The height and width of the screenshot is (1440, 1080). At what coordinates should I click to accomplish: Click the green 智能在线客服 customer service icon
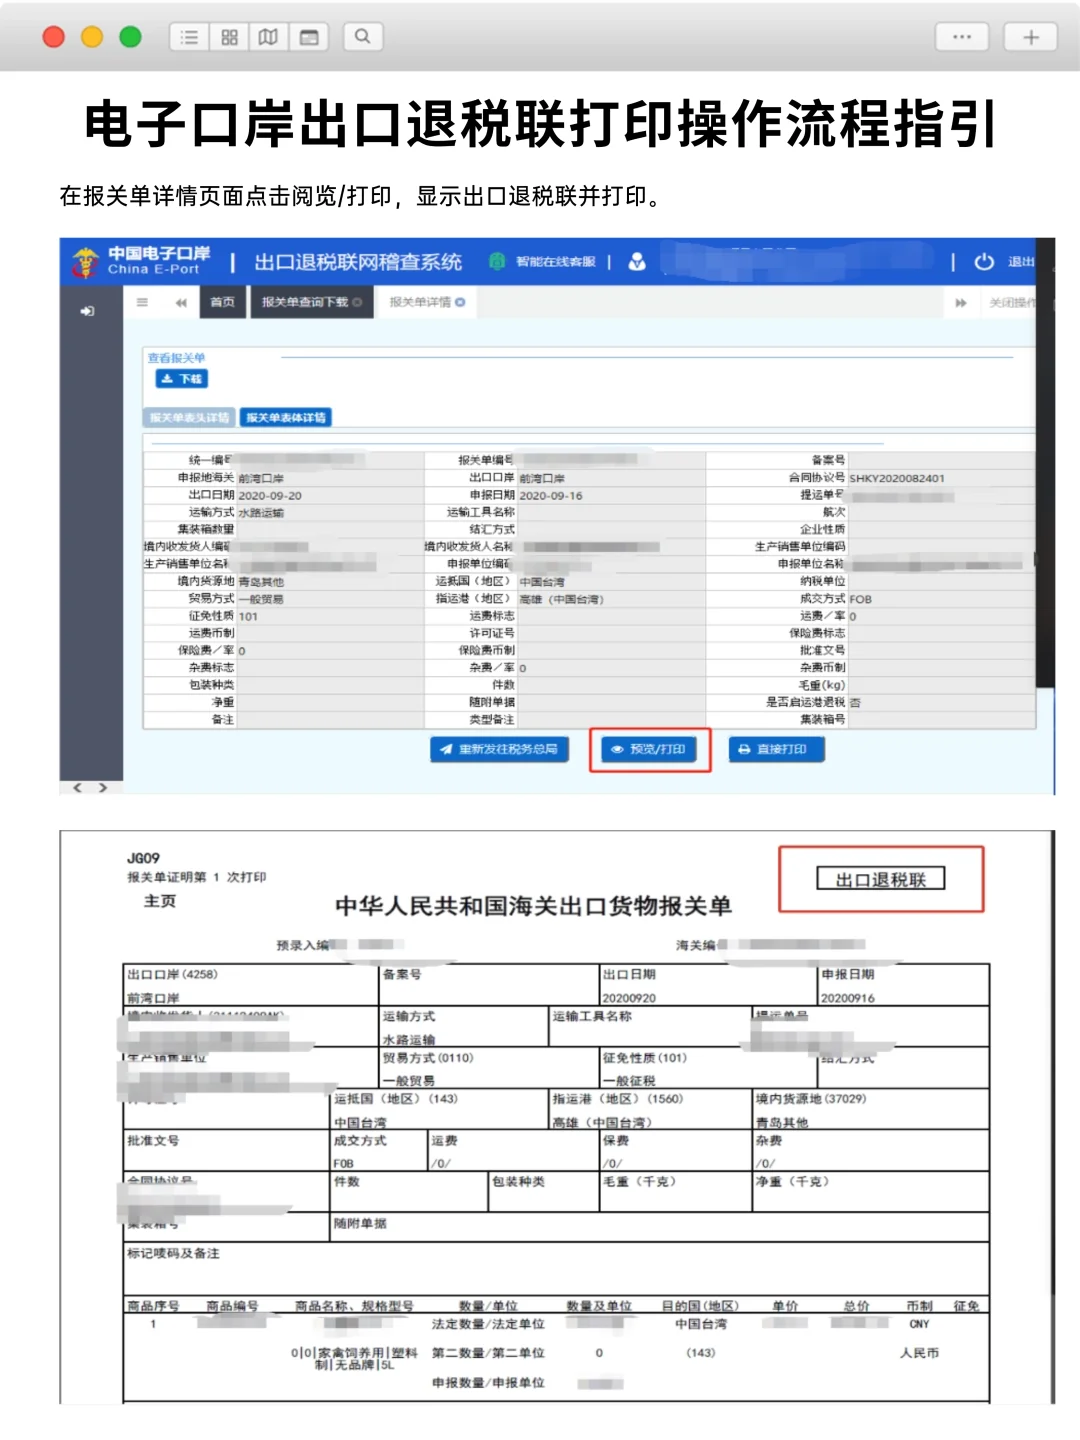tap(497, 260)
